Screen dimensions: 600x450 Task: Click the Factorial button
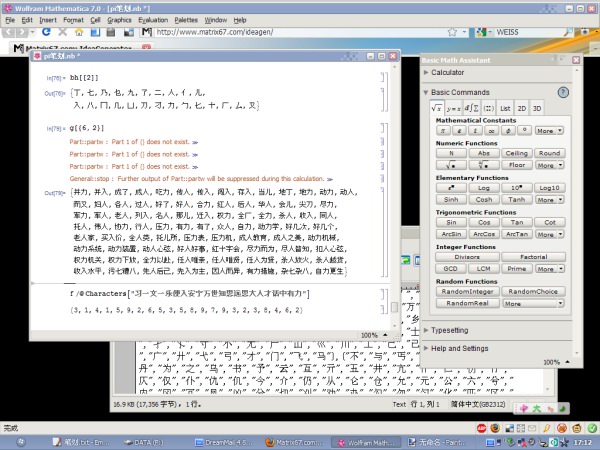(533, 257)
